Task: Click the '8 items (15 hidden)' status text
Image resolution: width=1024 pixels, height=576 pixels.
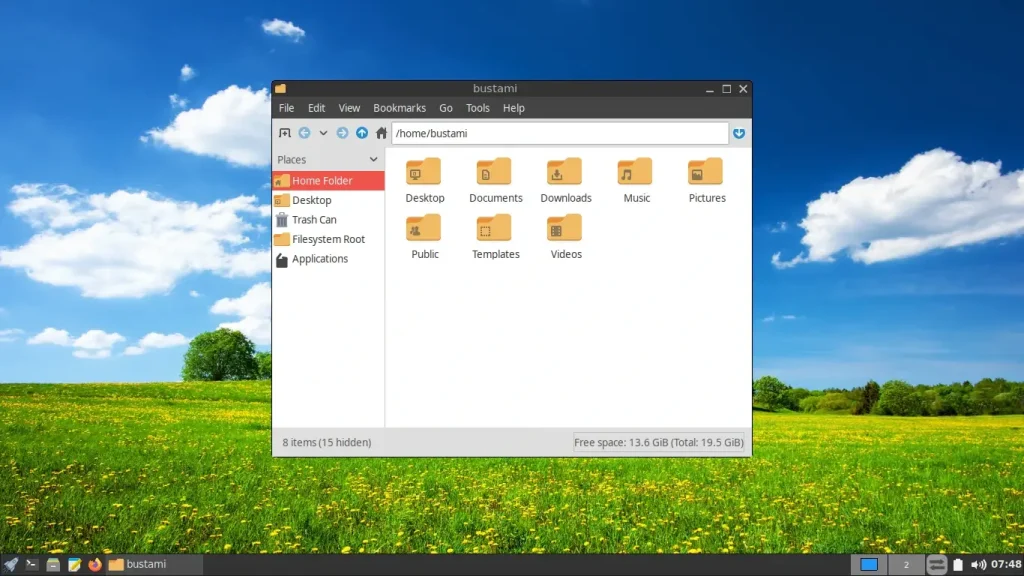Action: (x=327, y=442)
